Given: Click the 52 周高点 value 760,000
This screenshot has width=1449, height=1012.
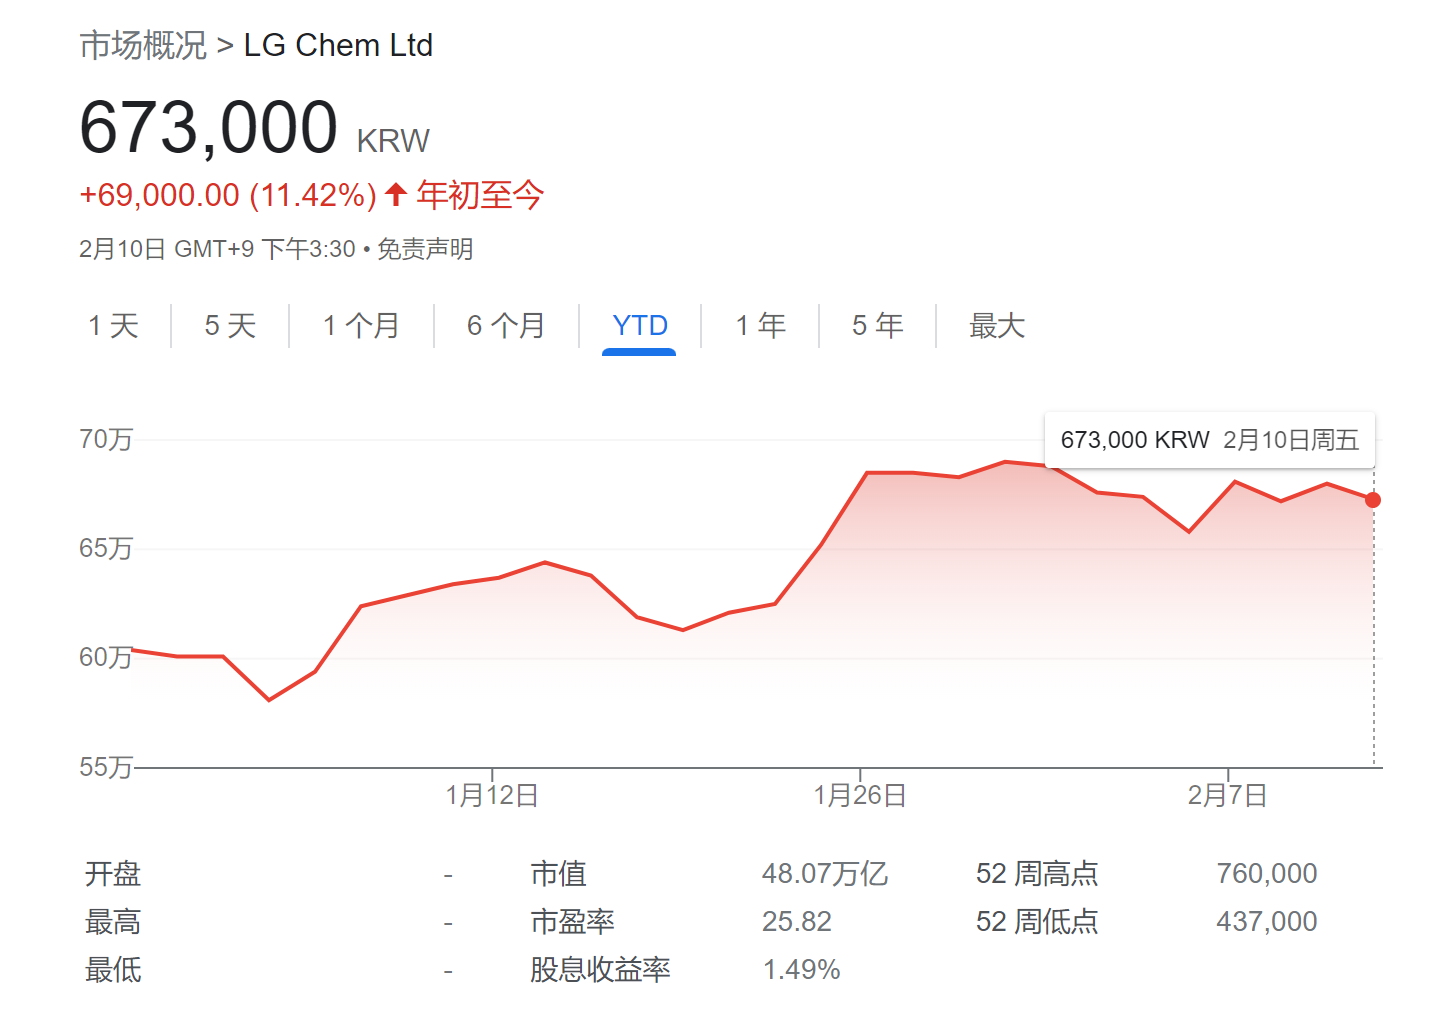Looking at the screenshot, I should [x=1266, y=874].
